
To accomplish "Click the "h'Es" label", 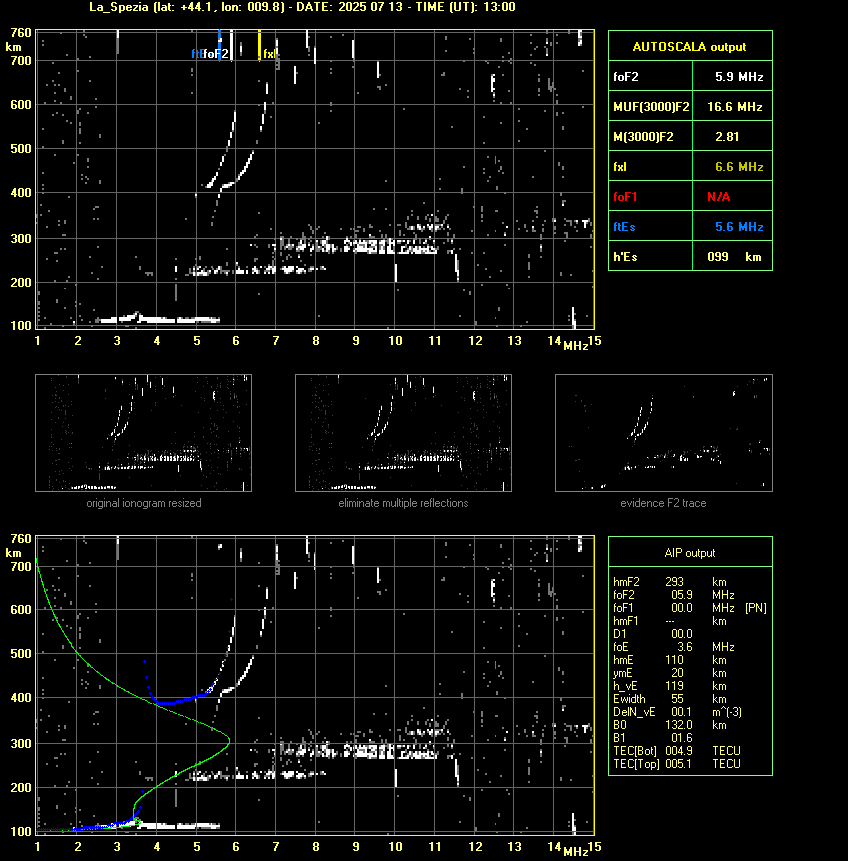I will tap(625, 256).
